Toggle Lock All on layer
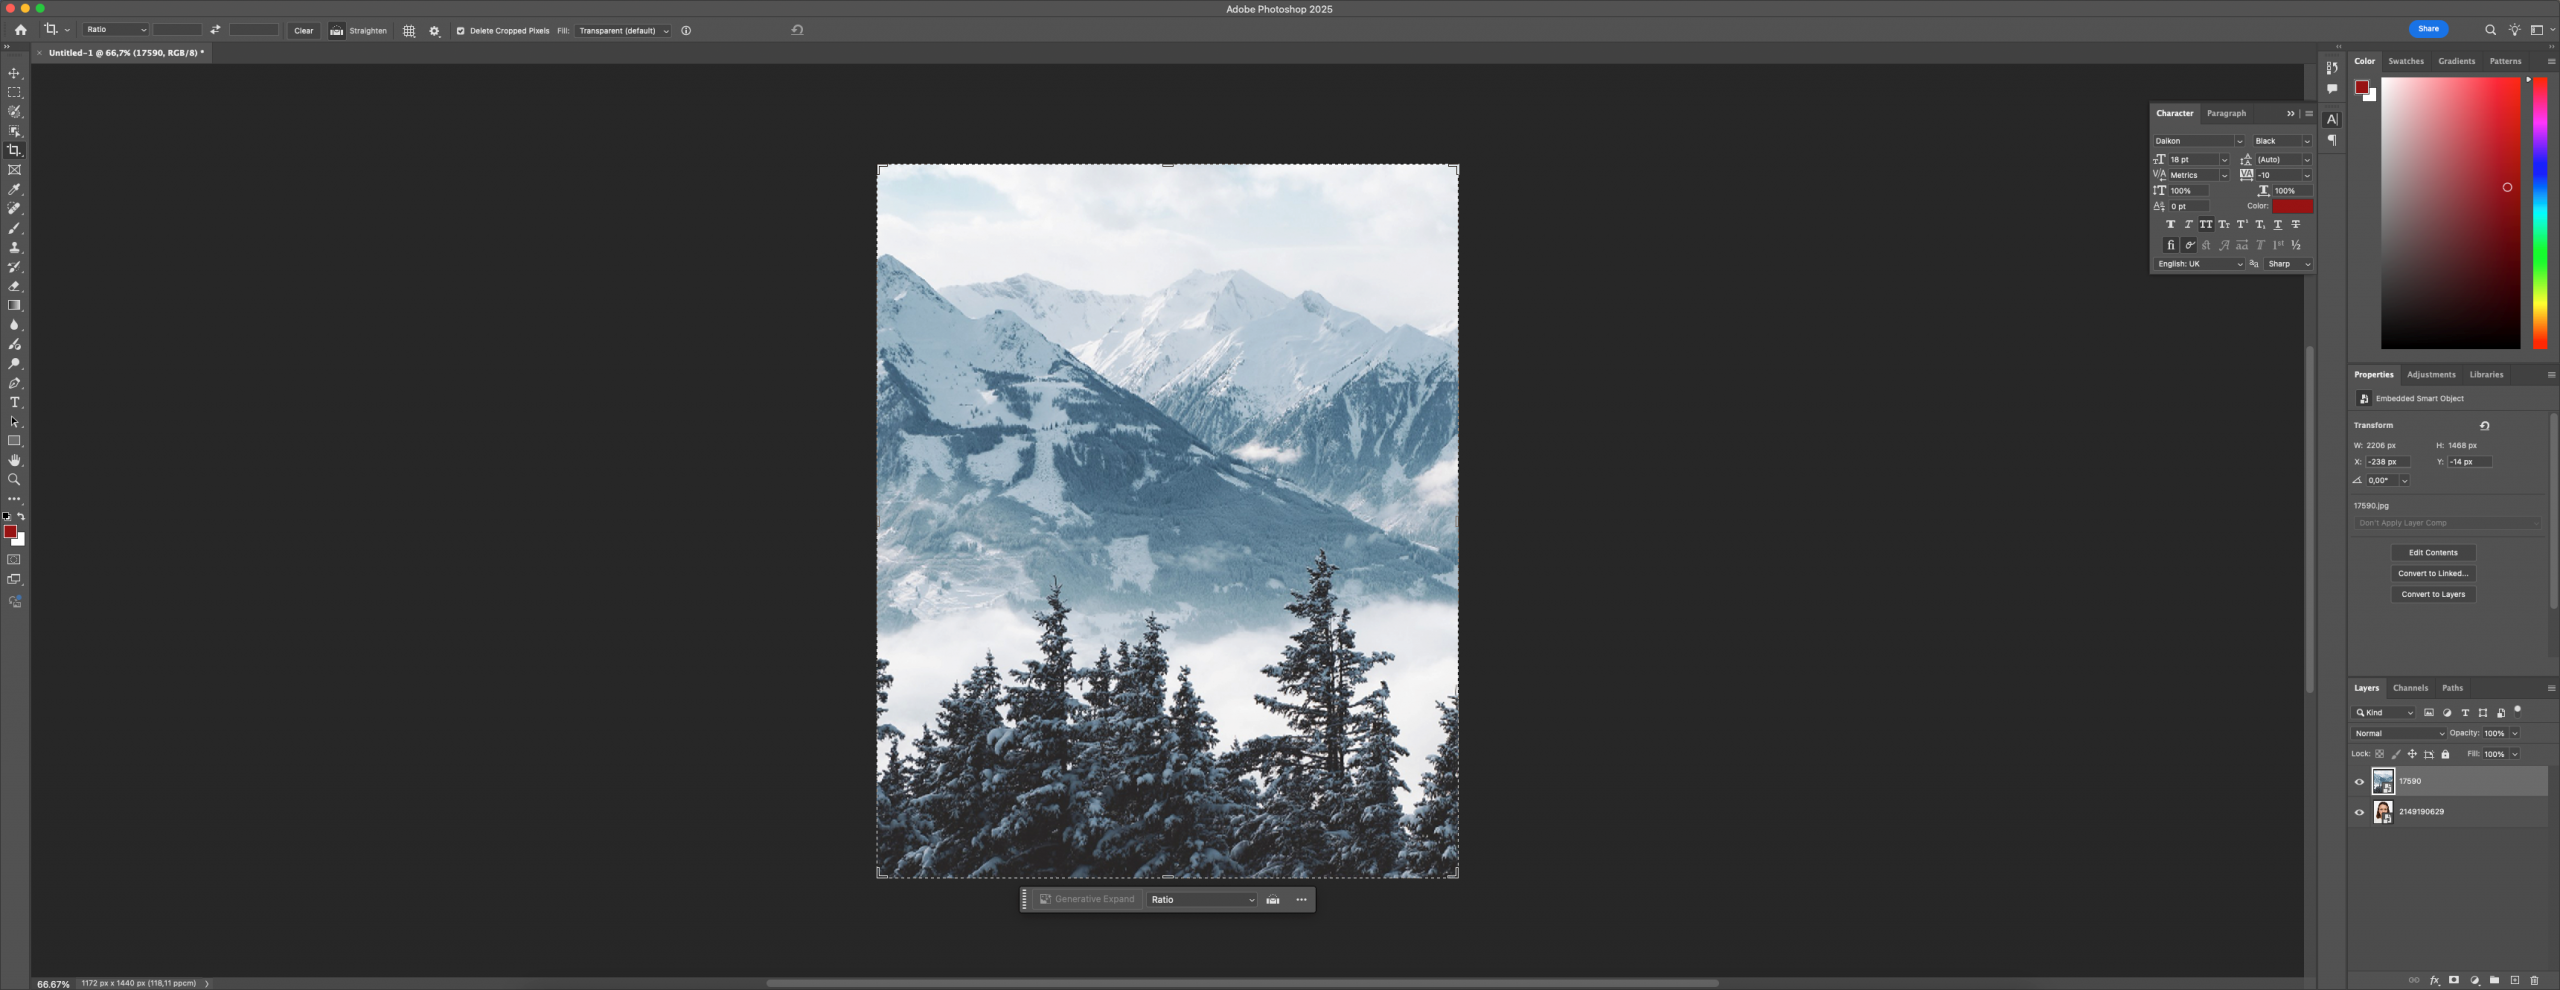This screenshot has width=2560, height=990. point(2445,754)
